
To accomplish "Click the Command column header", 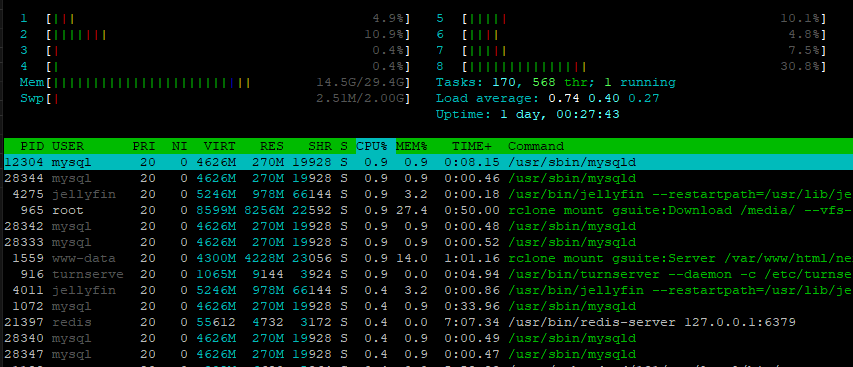I will 536,146.
